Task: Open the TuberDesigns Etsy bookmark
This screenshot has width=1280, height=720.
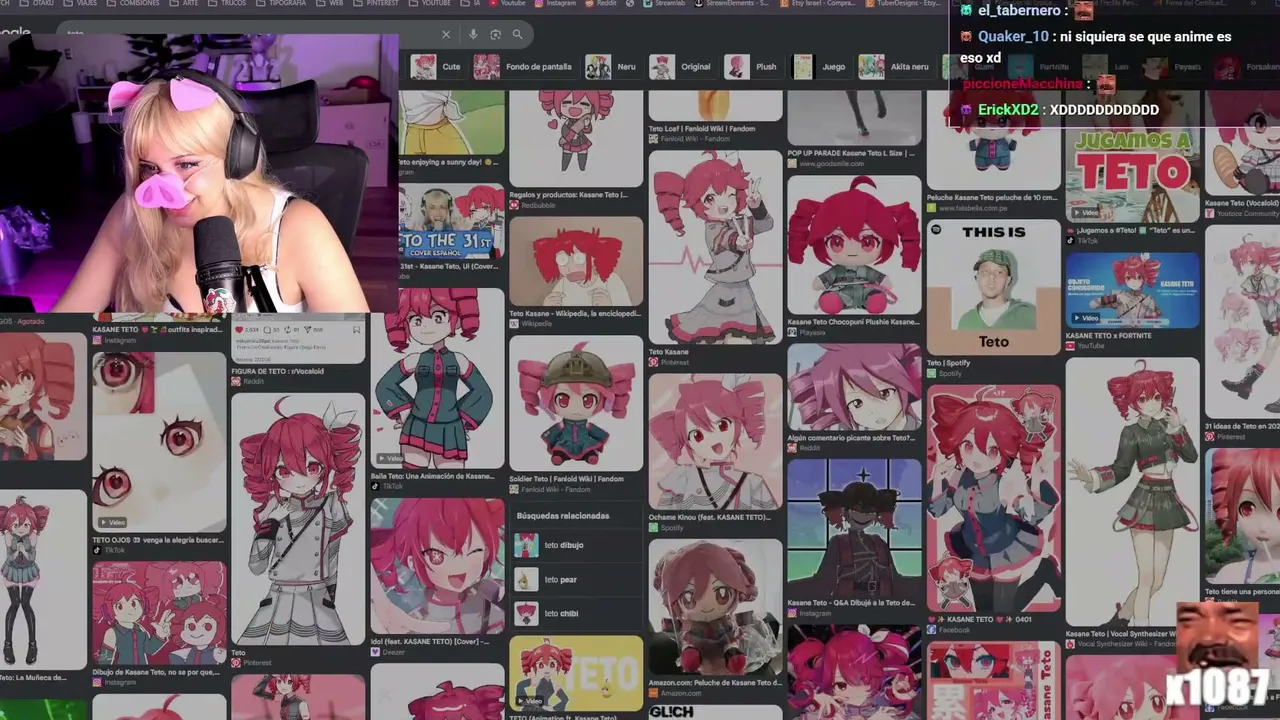Action: click(x=901, y=3)
